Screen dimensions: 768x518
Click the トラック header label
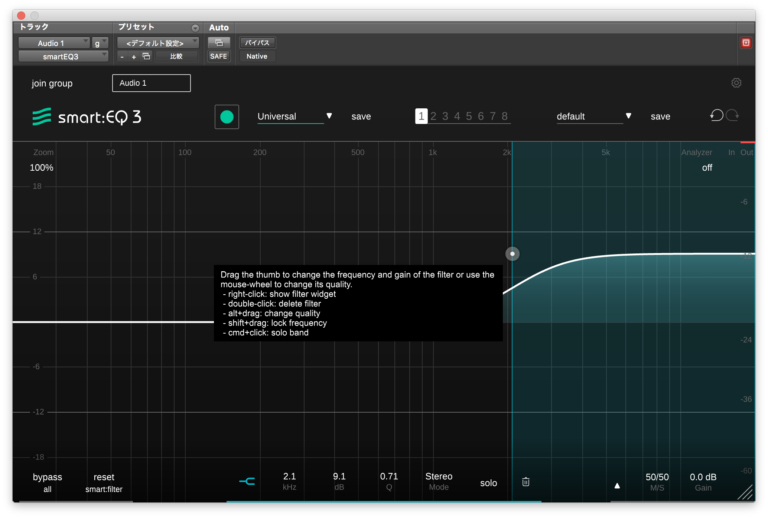point(34,27)
